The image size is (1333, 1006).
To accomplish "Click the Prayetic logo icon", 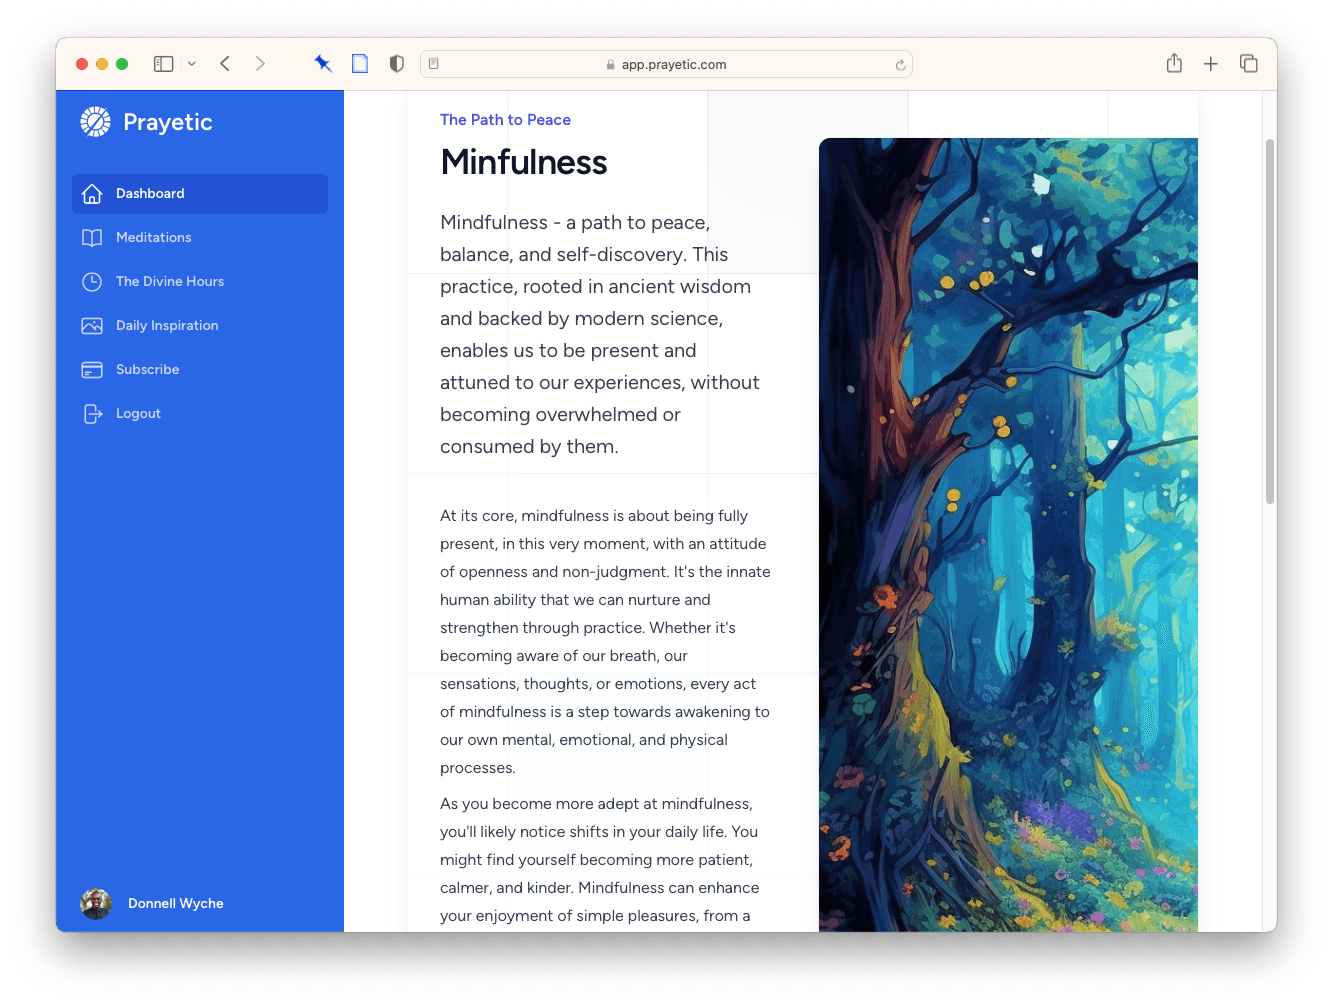I will [x=95, y=122].
